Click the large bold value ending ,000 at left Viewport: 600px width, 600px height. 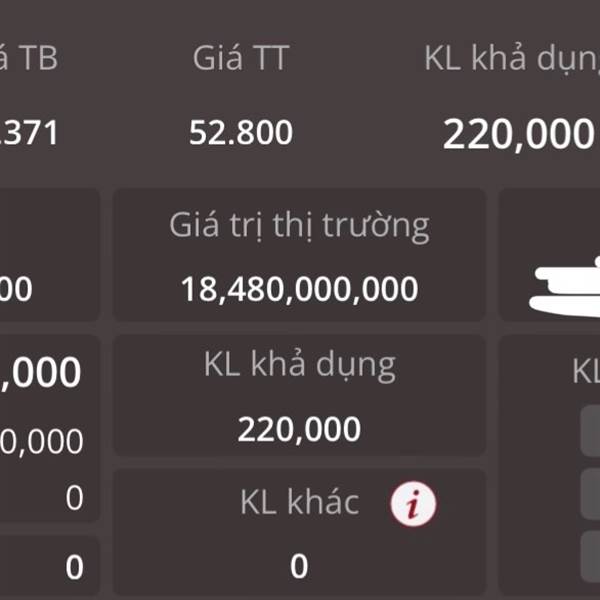click(x=40, y=372)
